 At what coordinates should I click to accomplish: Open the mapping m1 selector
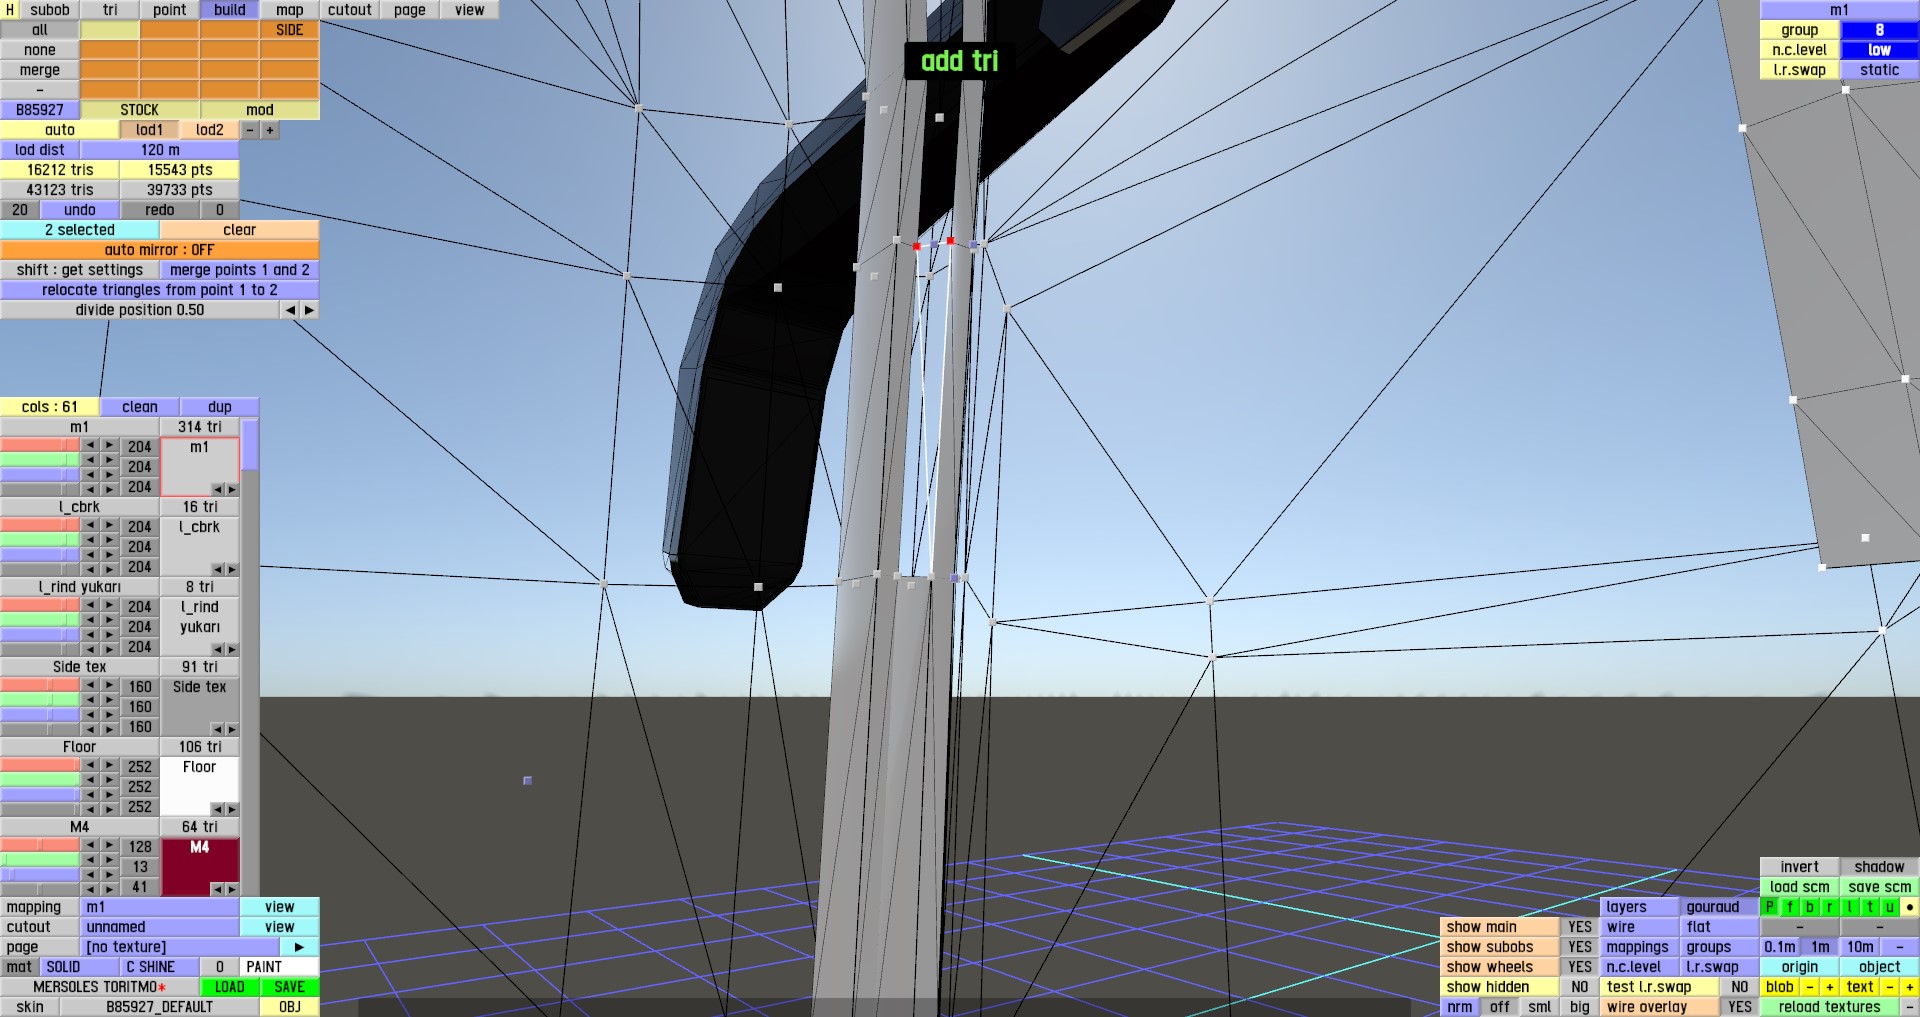coord(160,907)
